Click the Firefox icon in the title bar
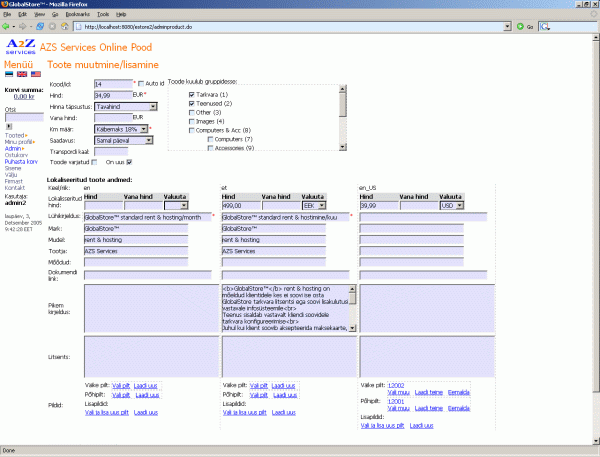 [x=4, y=4]
